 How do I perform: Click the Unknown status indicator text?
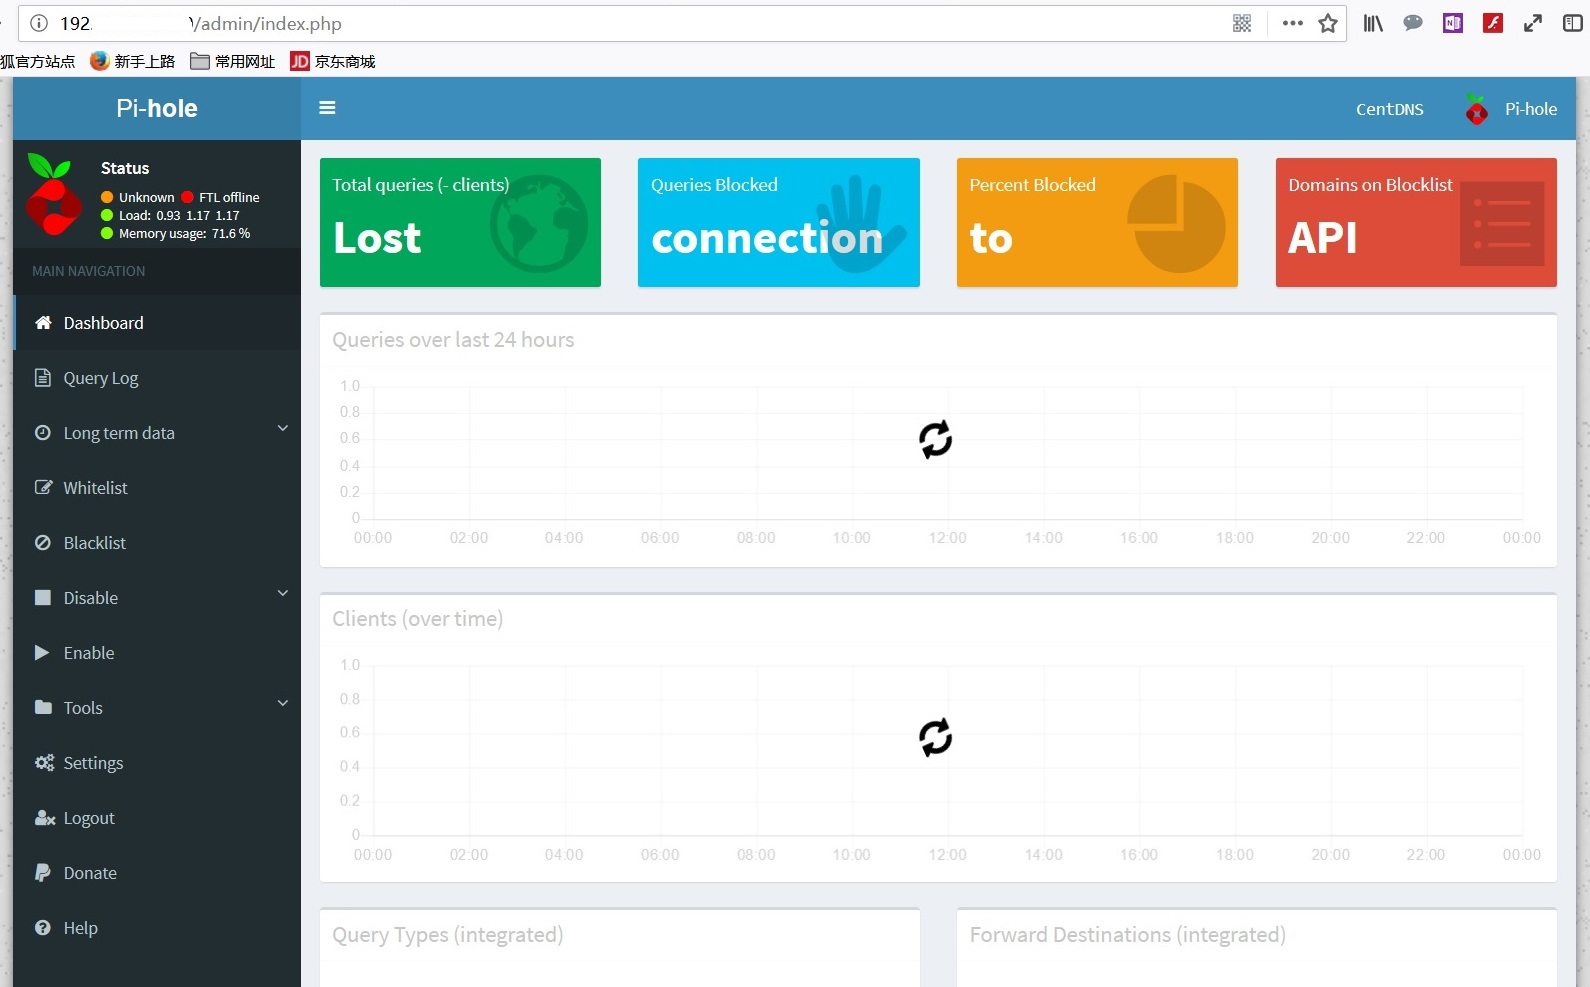click(x=147, y=197)
